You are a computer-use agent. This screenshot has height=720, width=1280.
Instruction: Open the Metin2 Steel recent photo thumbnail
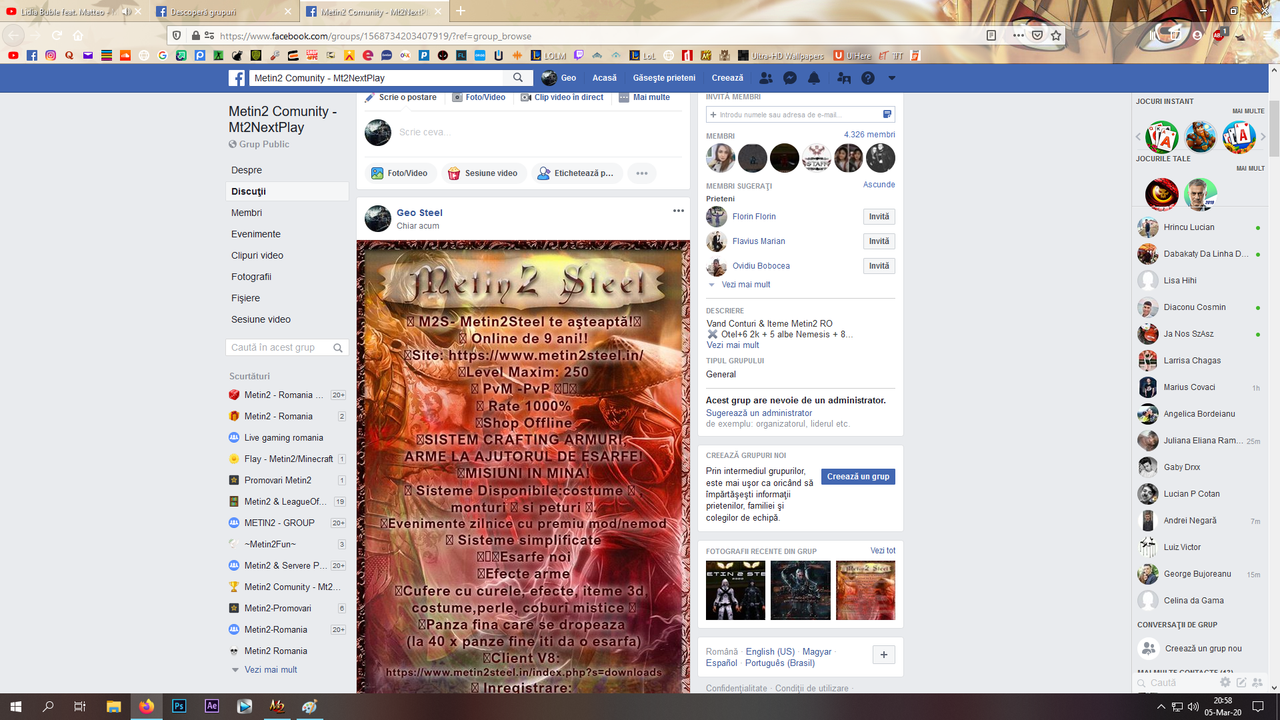[865, 590]
